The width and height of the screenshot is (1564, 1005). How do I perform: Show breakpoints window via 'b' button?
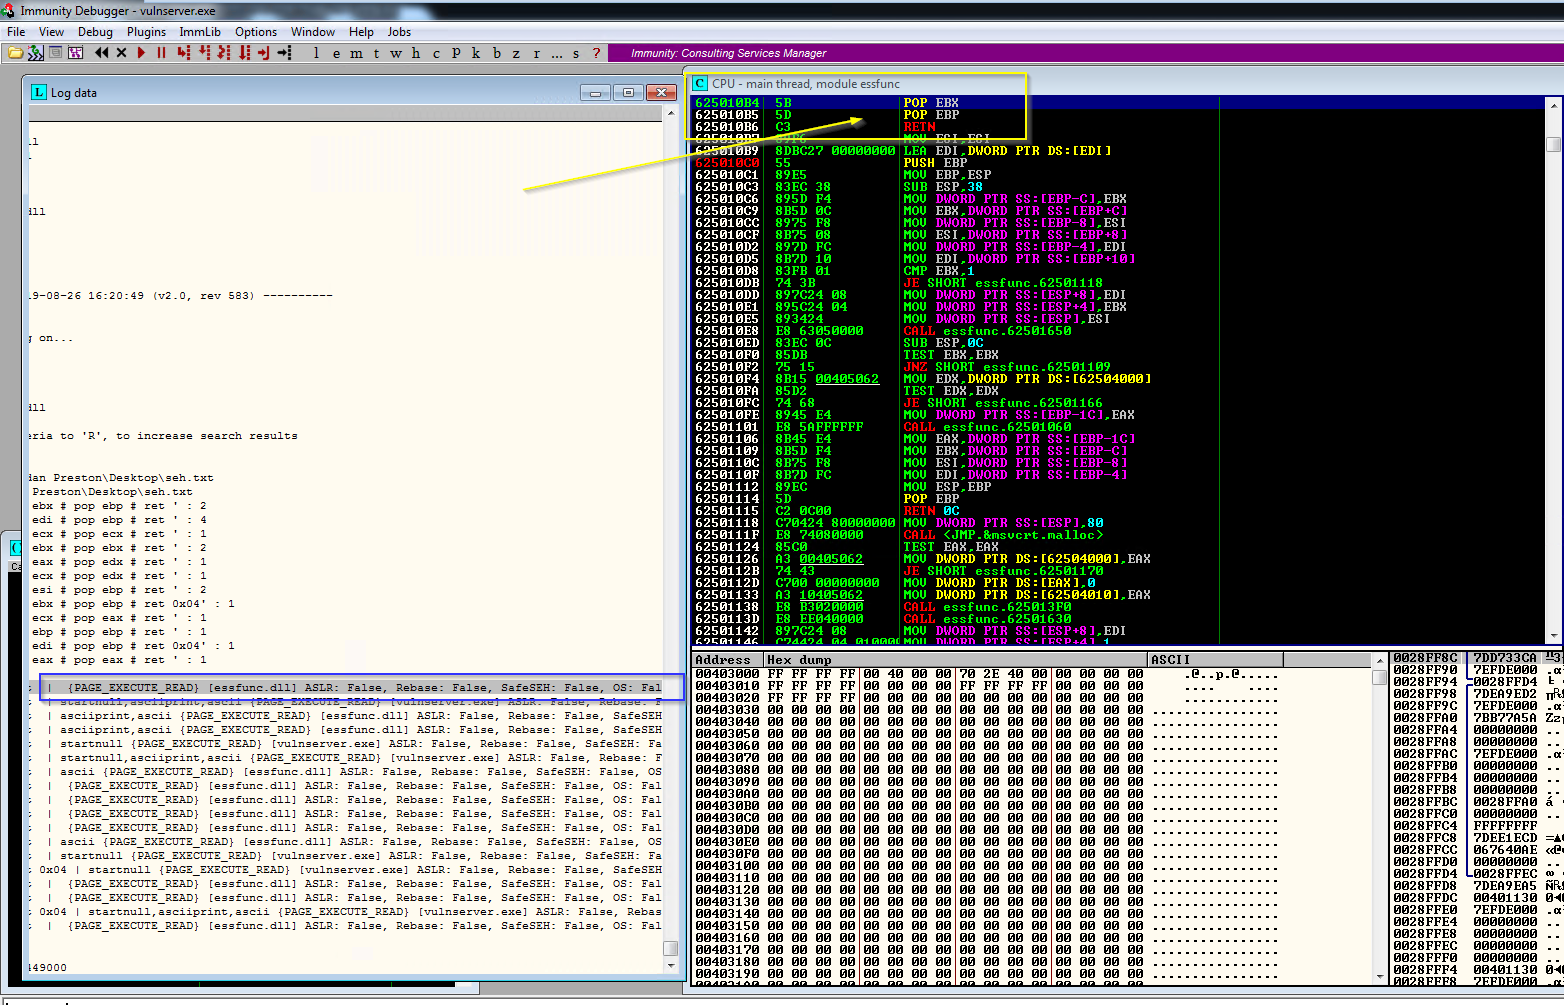point(496,53)
